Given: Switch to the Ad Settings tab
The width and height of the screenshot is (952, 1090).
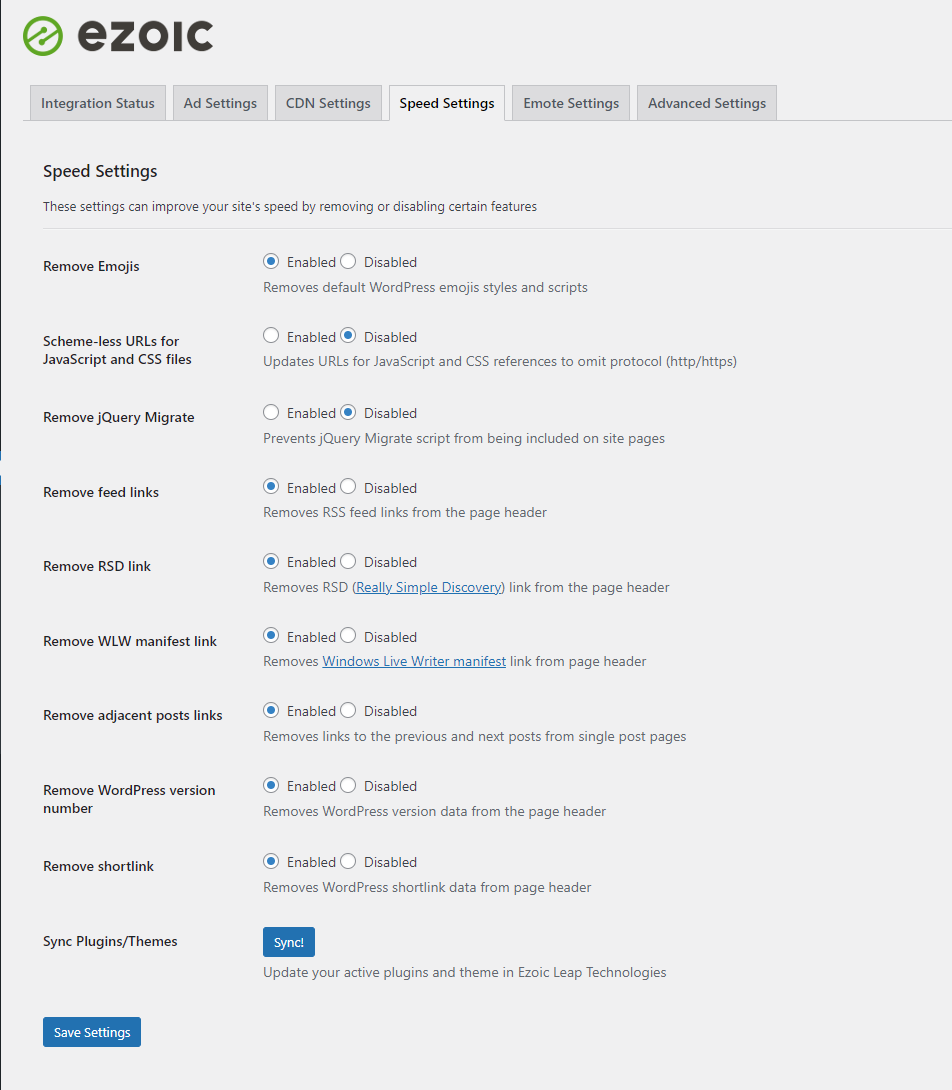Looking at the screenshot, I should point(220,103).
